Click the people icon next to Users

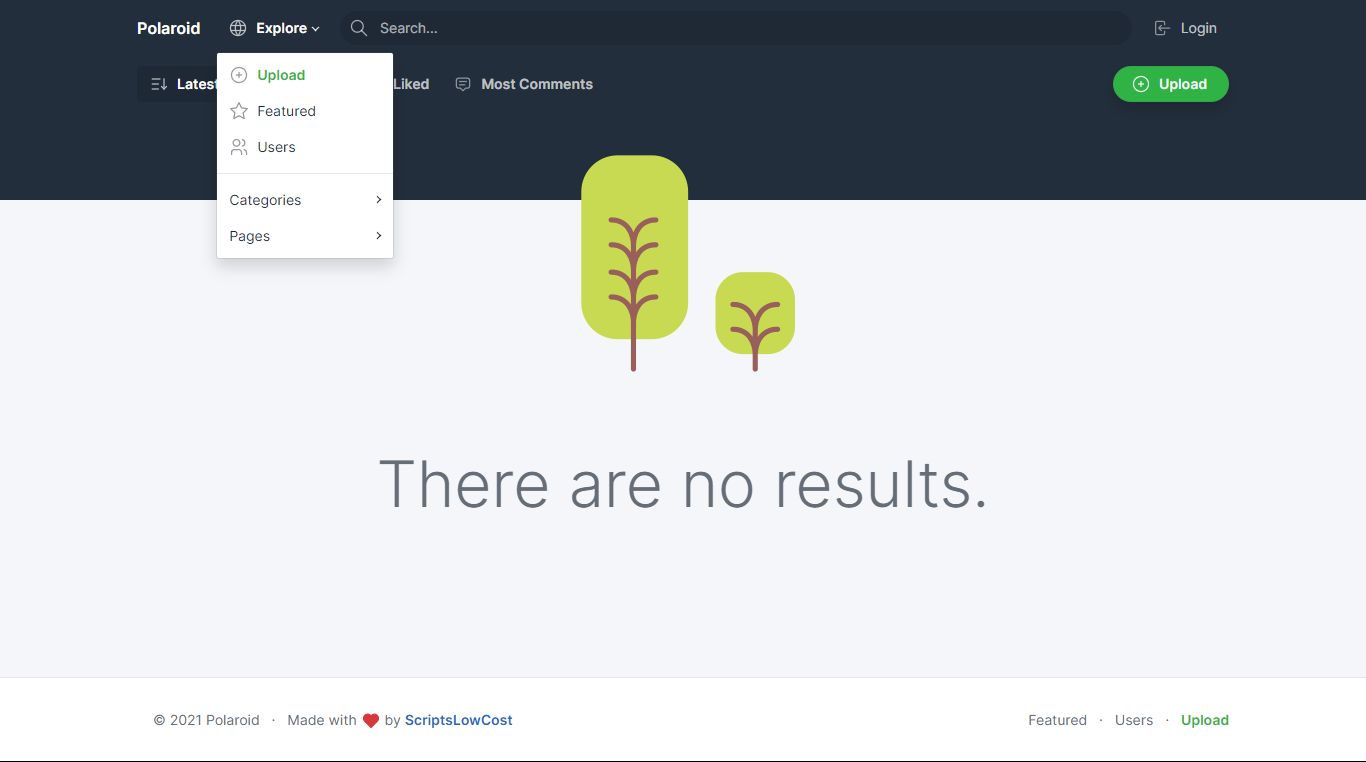point(239,147)
